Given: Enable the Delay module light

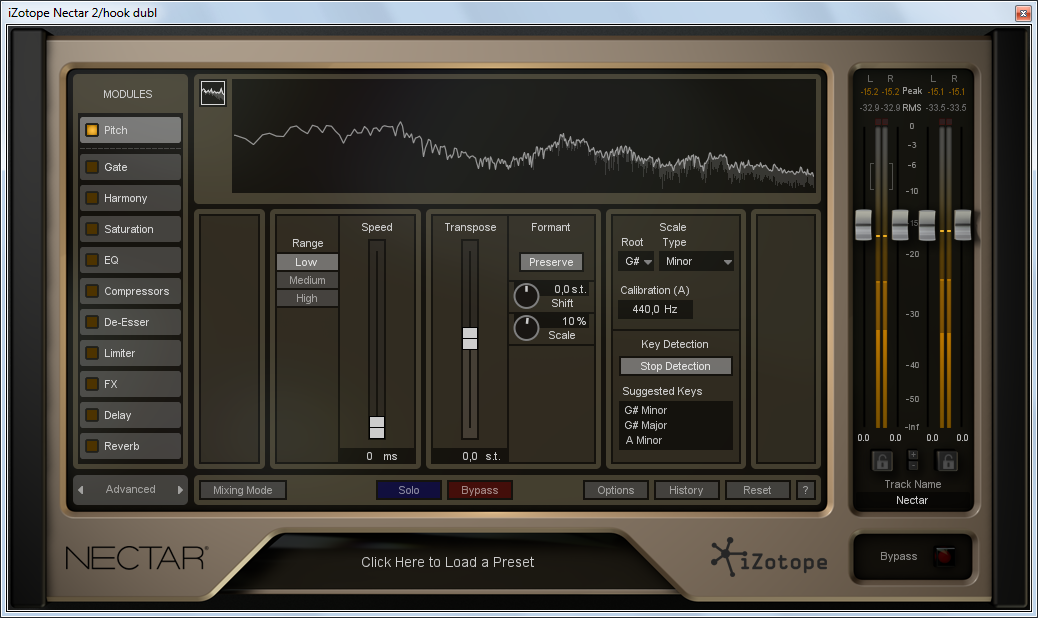Looking at the screenshot, I should pyautogui.click(x=92, y=415).
